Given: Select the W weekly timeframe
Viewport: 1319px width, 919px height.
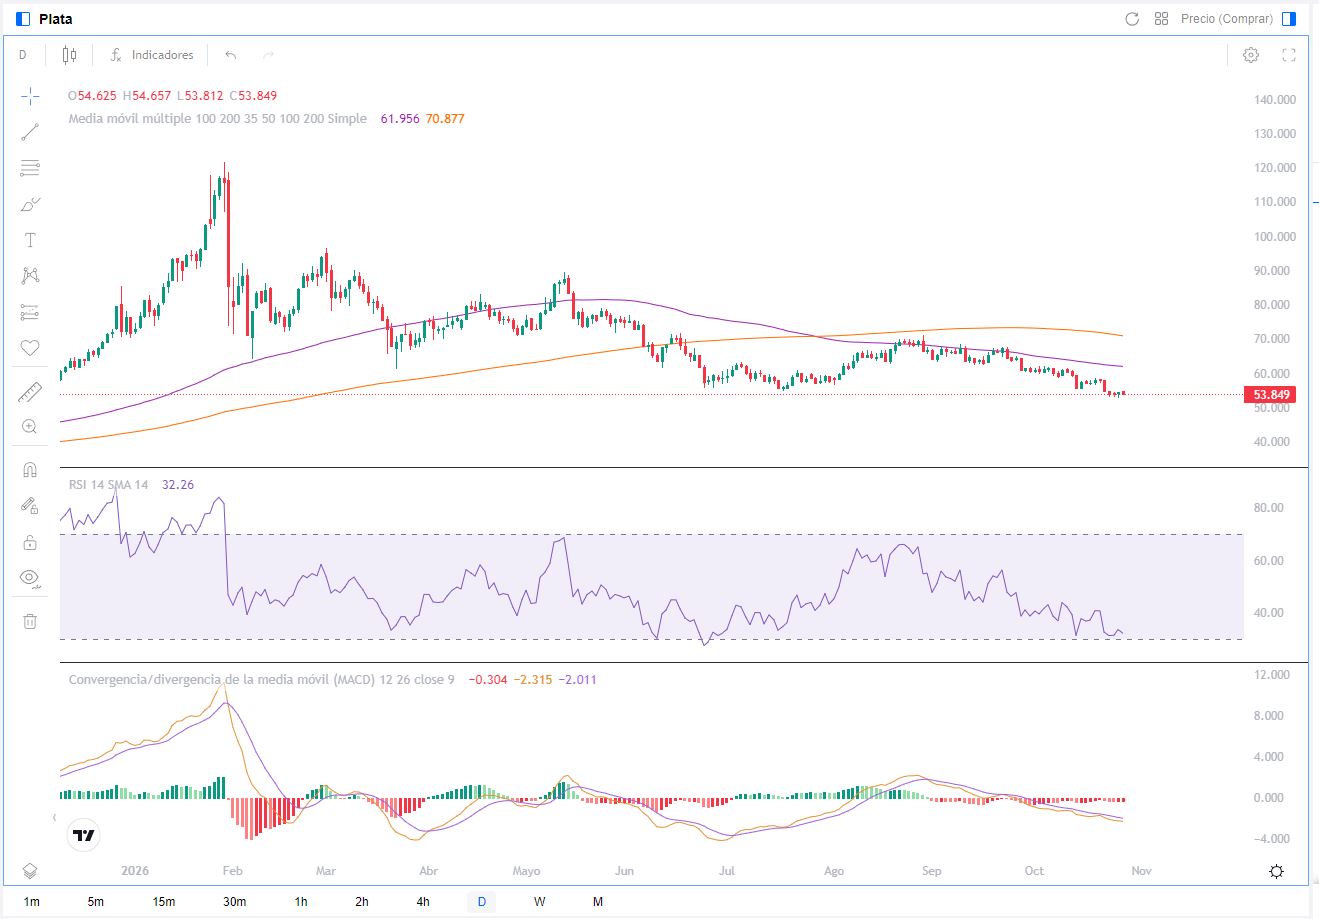Looking at the screenshot, I should [539, 902].
